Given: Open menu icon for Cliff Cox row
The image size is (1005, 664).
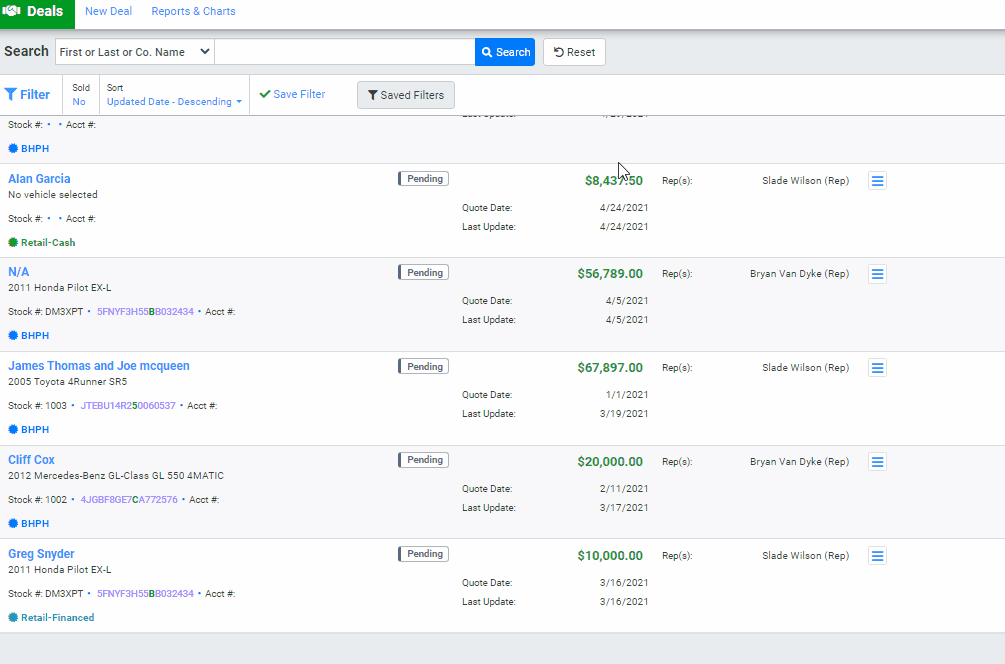Looking at the screenshot, I should 877,461.
